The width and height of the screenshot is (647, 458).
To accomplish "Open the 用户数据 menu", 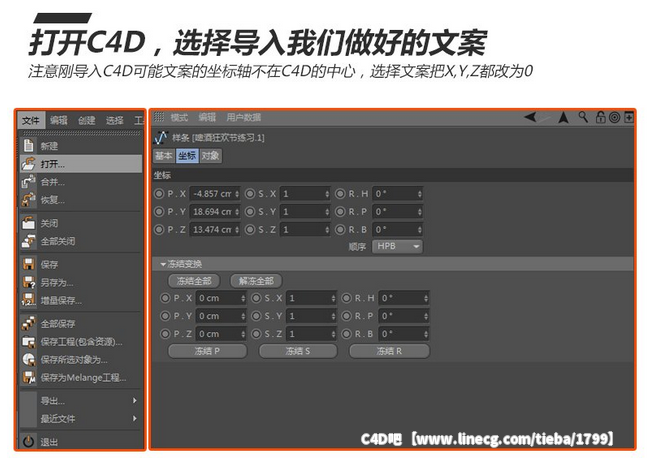I will tap(243, 118).
